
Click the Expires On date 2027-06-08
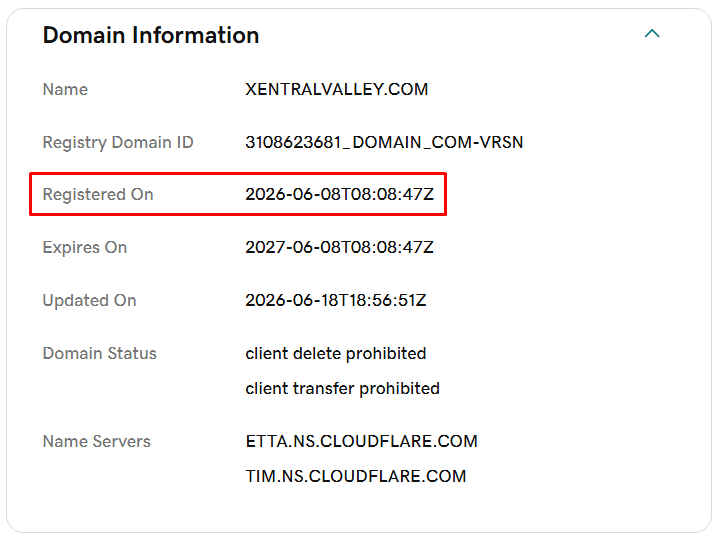click(x=339, y=247)
